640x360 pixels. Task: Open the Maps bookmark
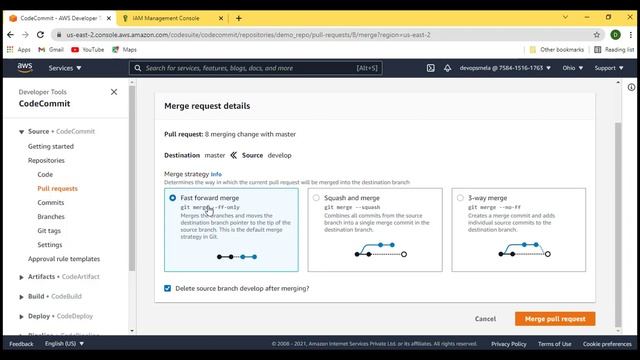click(124, 49)
